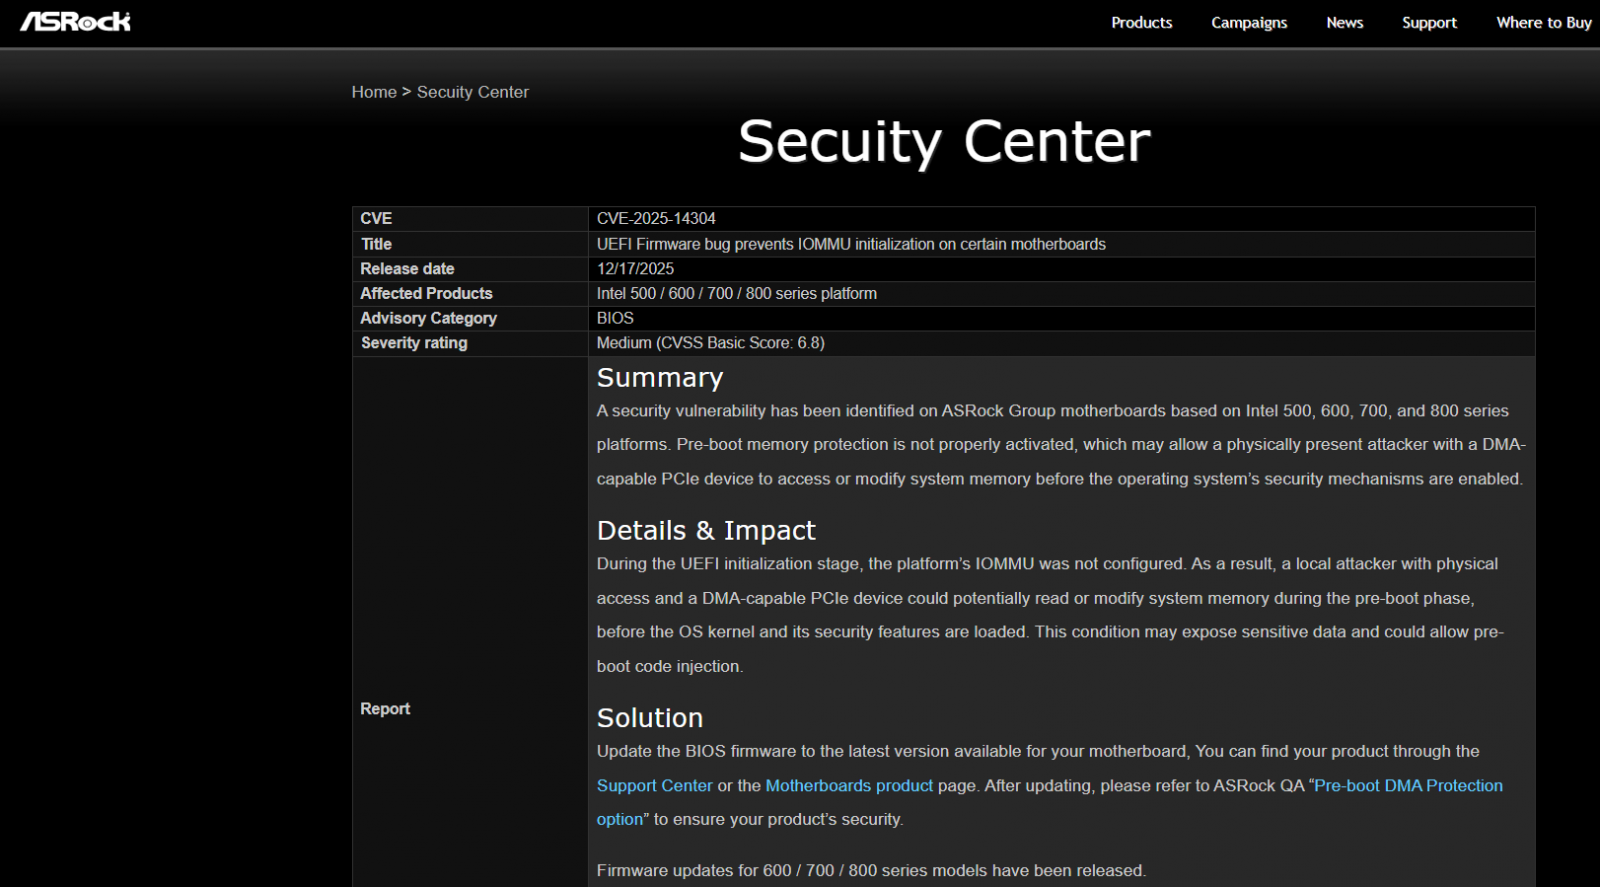Click the BIOS advisory category value

(615, 318)
